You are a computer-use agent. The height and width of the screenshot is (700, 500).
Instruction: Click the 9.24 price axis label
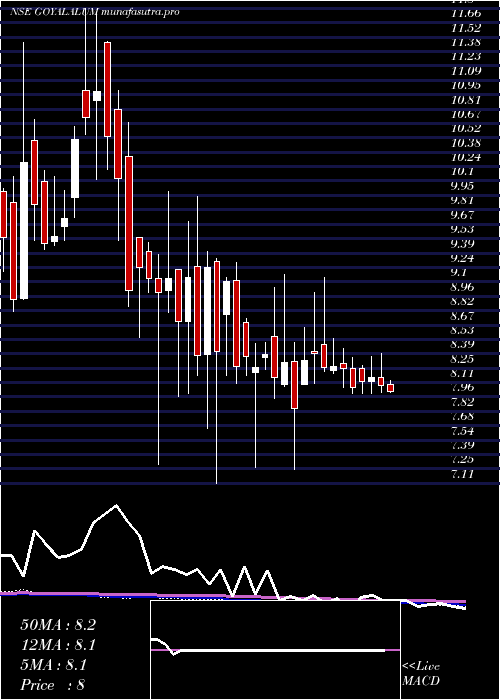(x=463, y=258)
